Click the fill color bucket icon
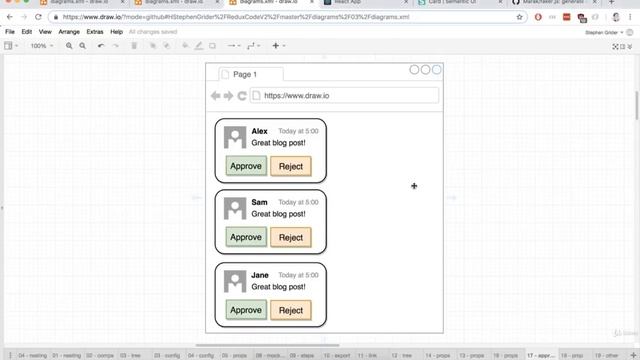 (185, 46)
